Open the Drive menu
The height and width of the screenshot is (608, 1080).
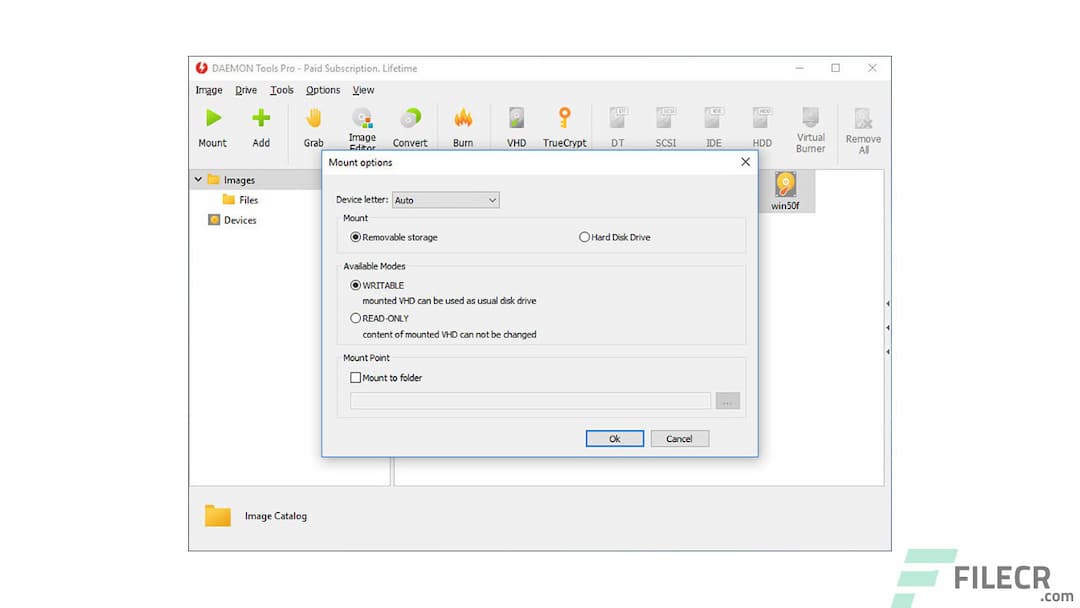[245, 89]
